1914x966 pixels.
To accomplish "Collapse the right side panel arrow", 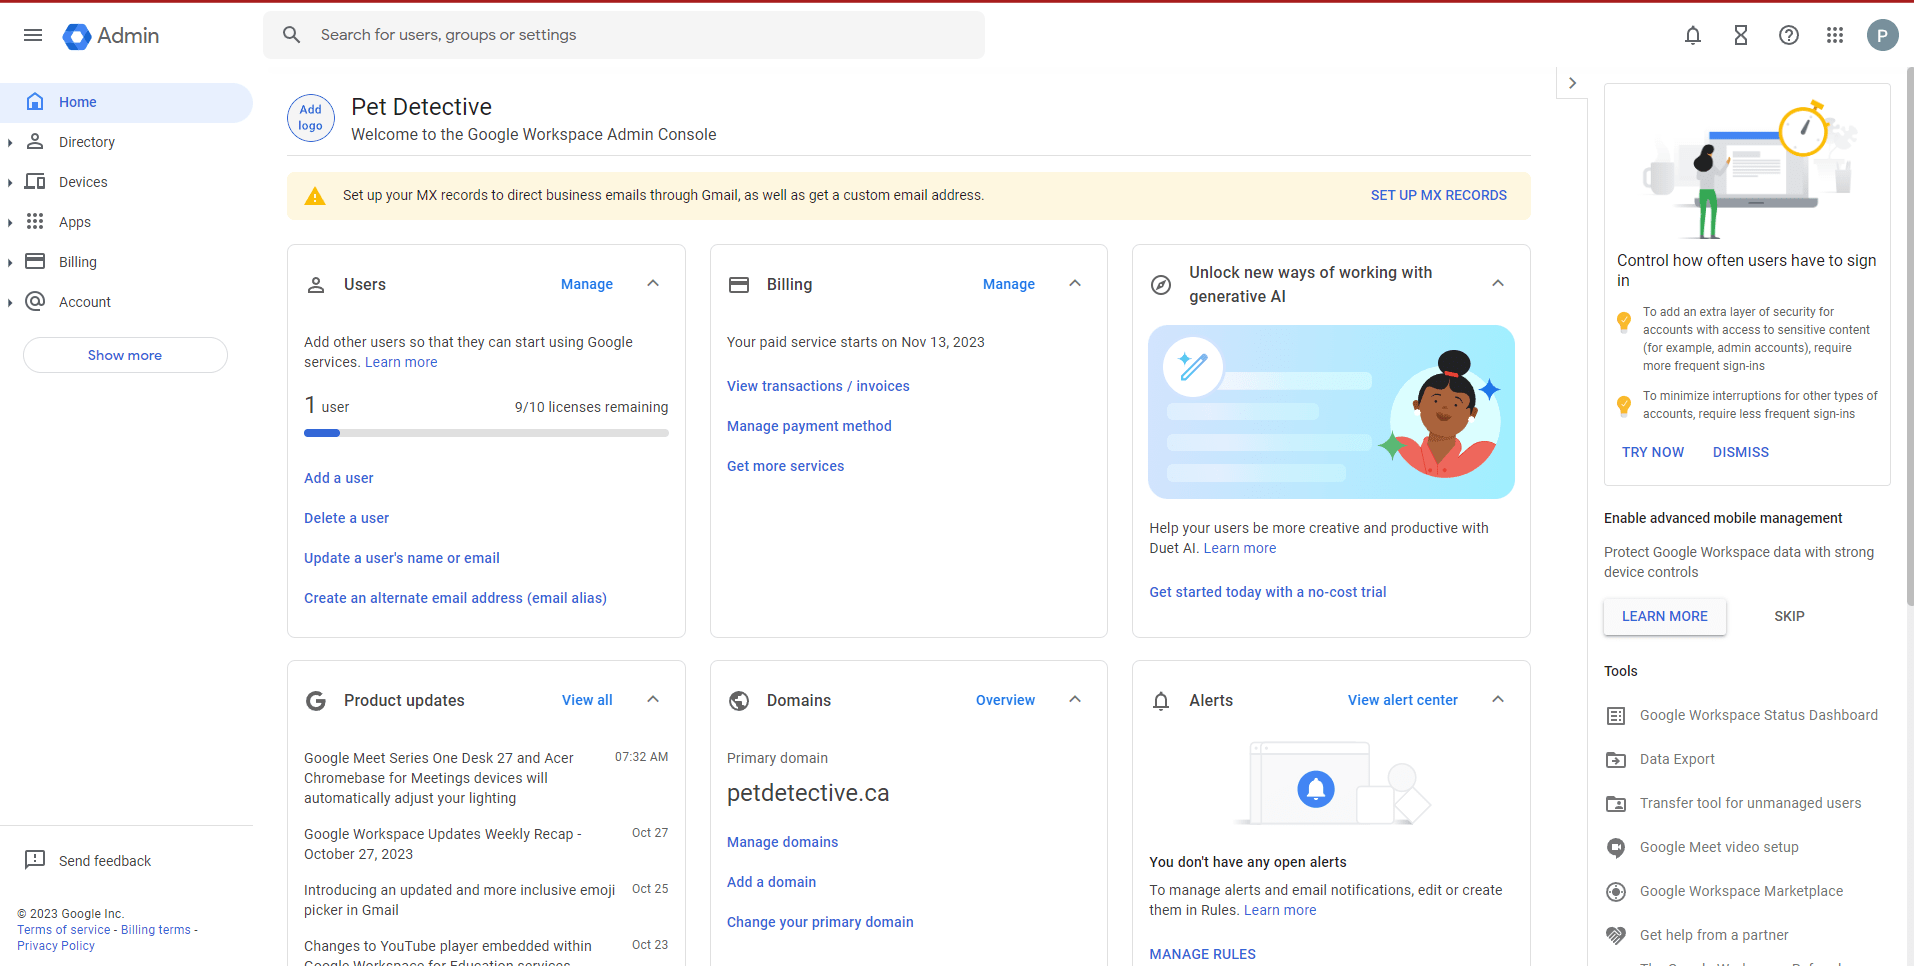I will 1572,83.
